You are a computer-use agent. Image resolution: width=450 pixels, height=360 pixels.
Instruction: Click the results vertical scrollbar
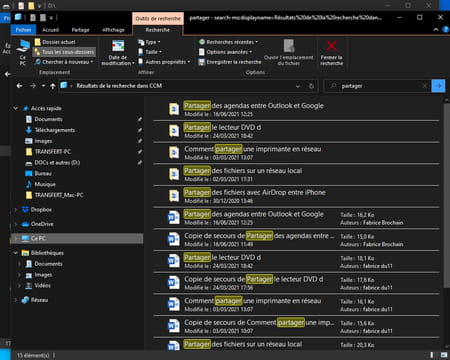[x=447, y=195]
